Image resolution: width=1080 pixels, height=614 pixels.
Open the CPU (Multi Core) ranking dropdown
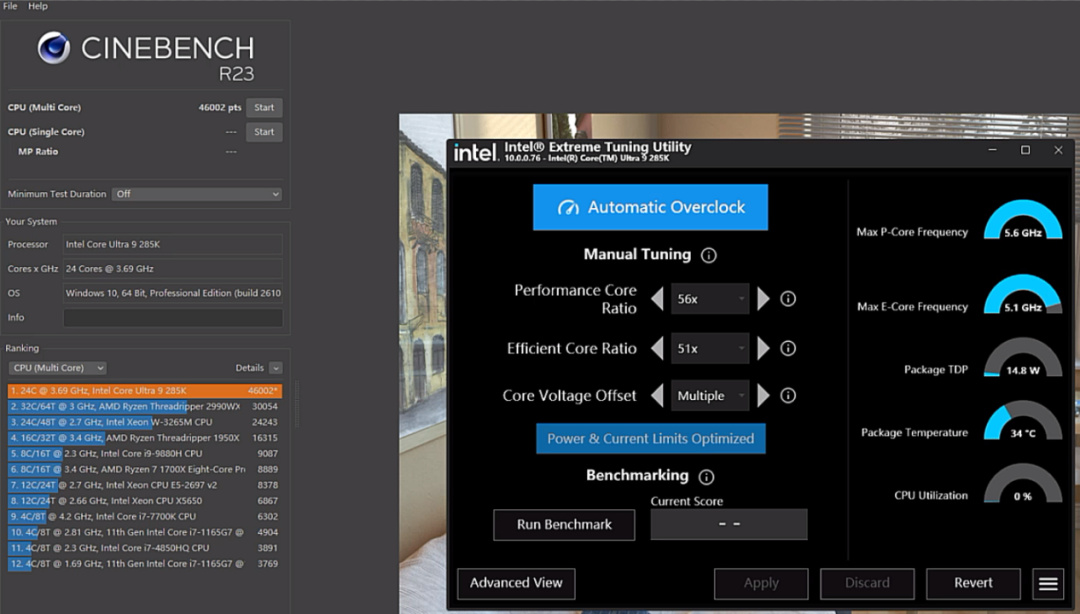(57, 368)
